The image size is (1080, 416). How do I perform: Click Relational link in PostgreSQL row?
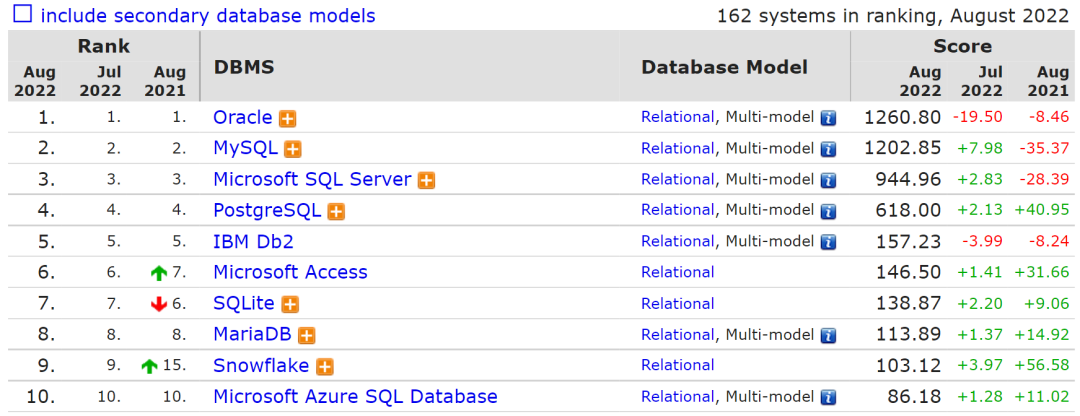tap(678, 210)
